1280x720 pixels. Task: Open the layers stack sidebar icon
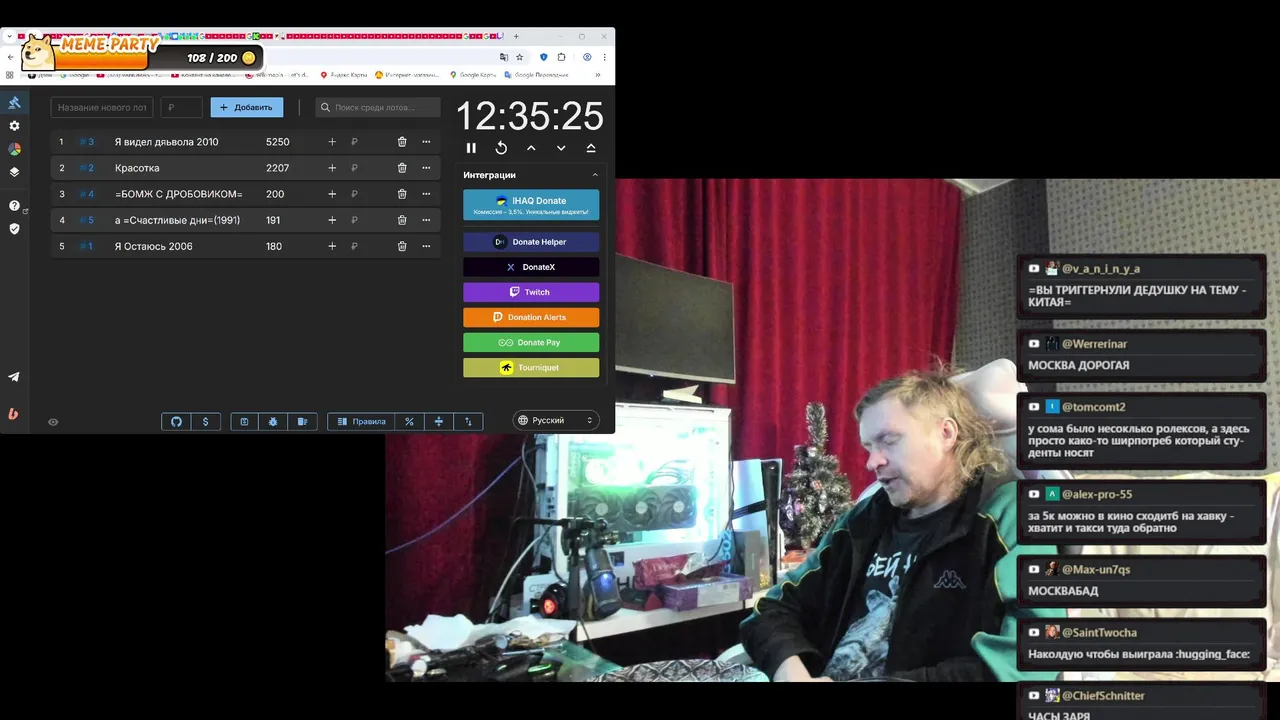(x=14, y=172)
